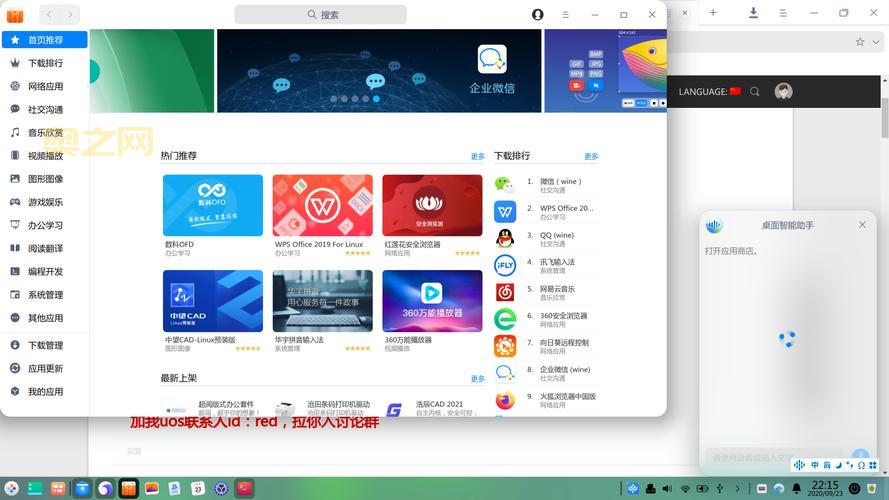The height and width of the screenshot is (500, 889).
Task: Click the browser download icon
Action: click(753, 12)
